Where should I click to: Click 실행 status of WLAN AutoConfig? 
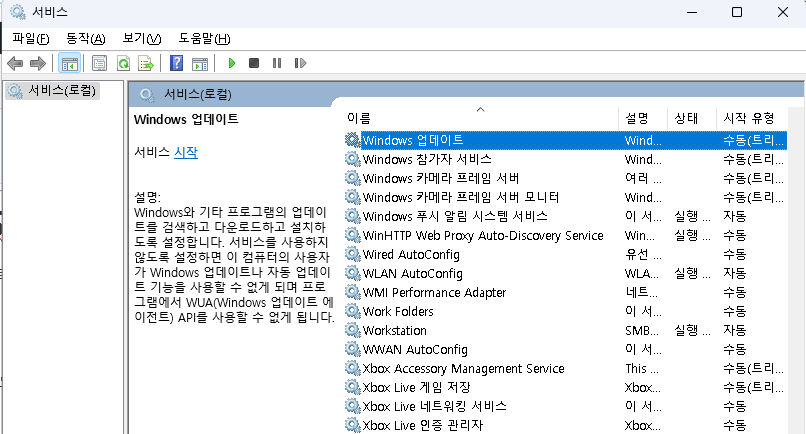click(x=692, y=274)
